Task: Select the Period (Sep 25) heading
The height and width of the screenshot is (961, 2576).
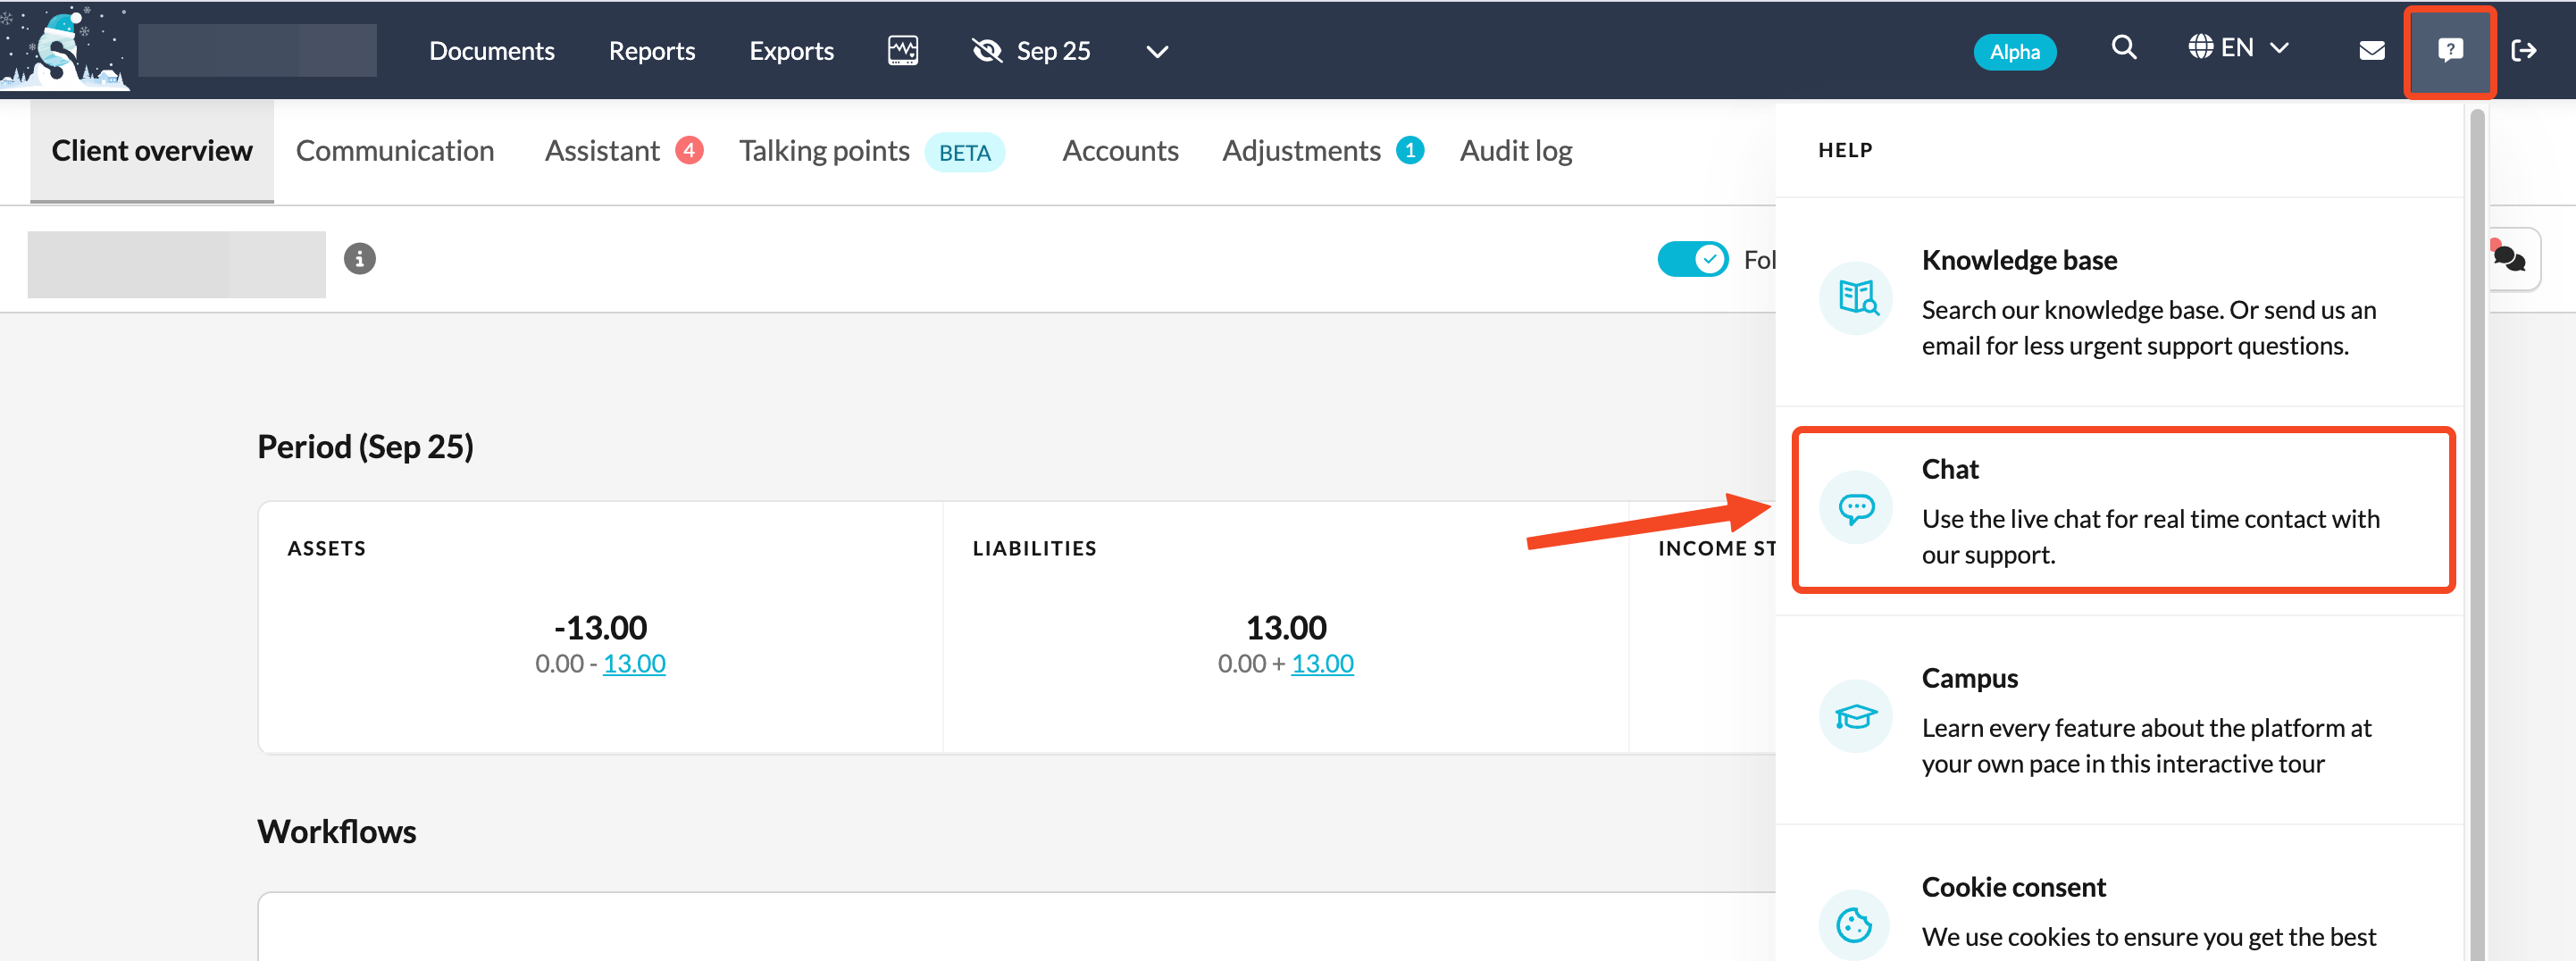Action: [x=365, y=446]
